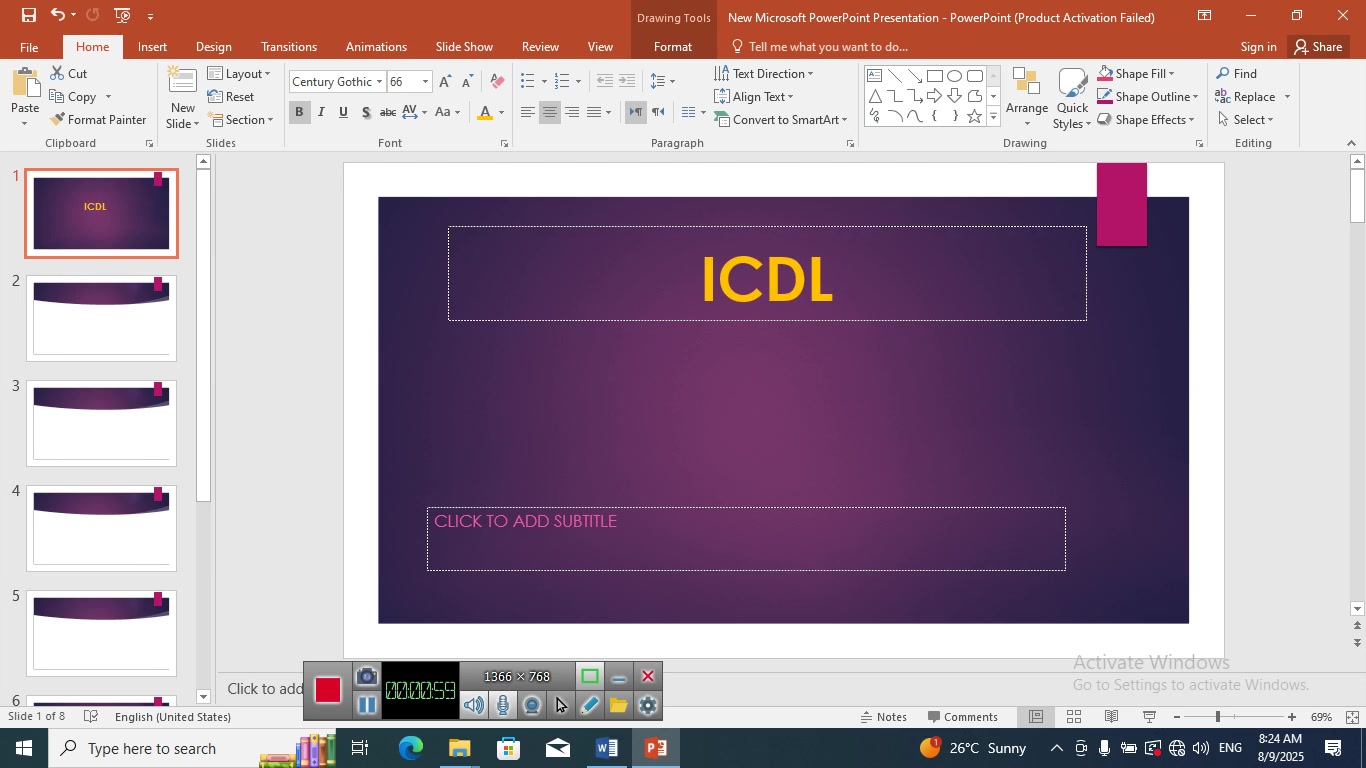Screen dimensions: 1366x768
Task: Insert a Text Box from the shapes gallery
Action: click(875, 76)
